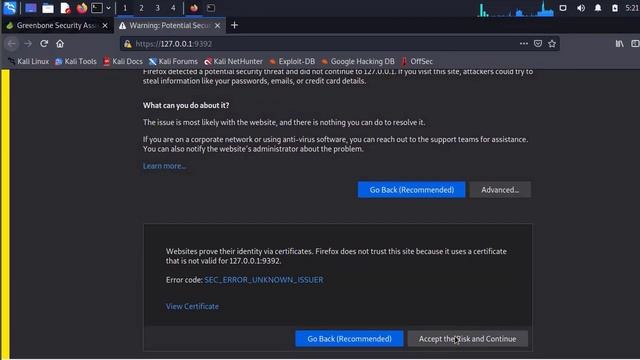Screen dimensions: 640x360
Task: Toggle the sidebar toolbar icon
Action: pyautogui.click(x=635, y=44)
